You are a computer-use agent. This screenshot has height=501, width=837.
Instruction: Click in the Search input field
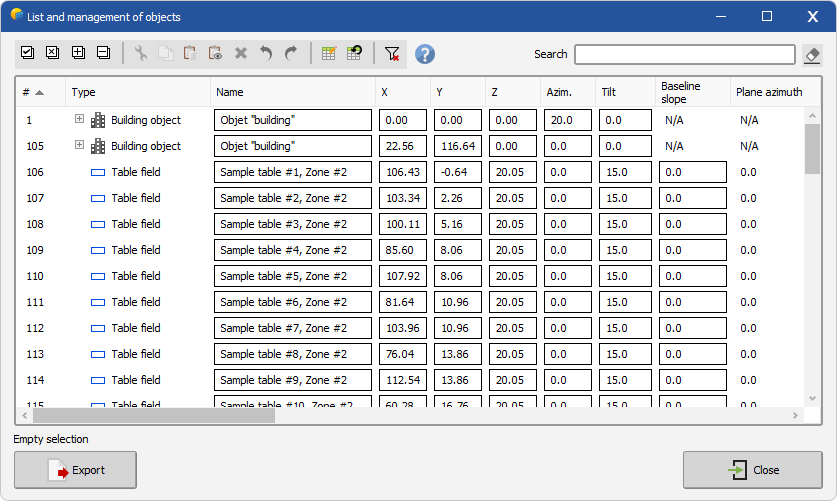pyautogui.click(x=685, y=54)
